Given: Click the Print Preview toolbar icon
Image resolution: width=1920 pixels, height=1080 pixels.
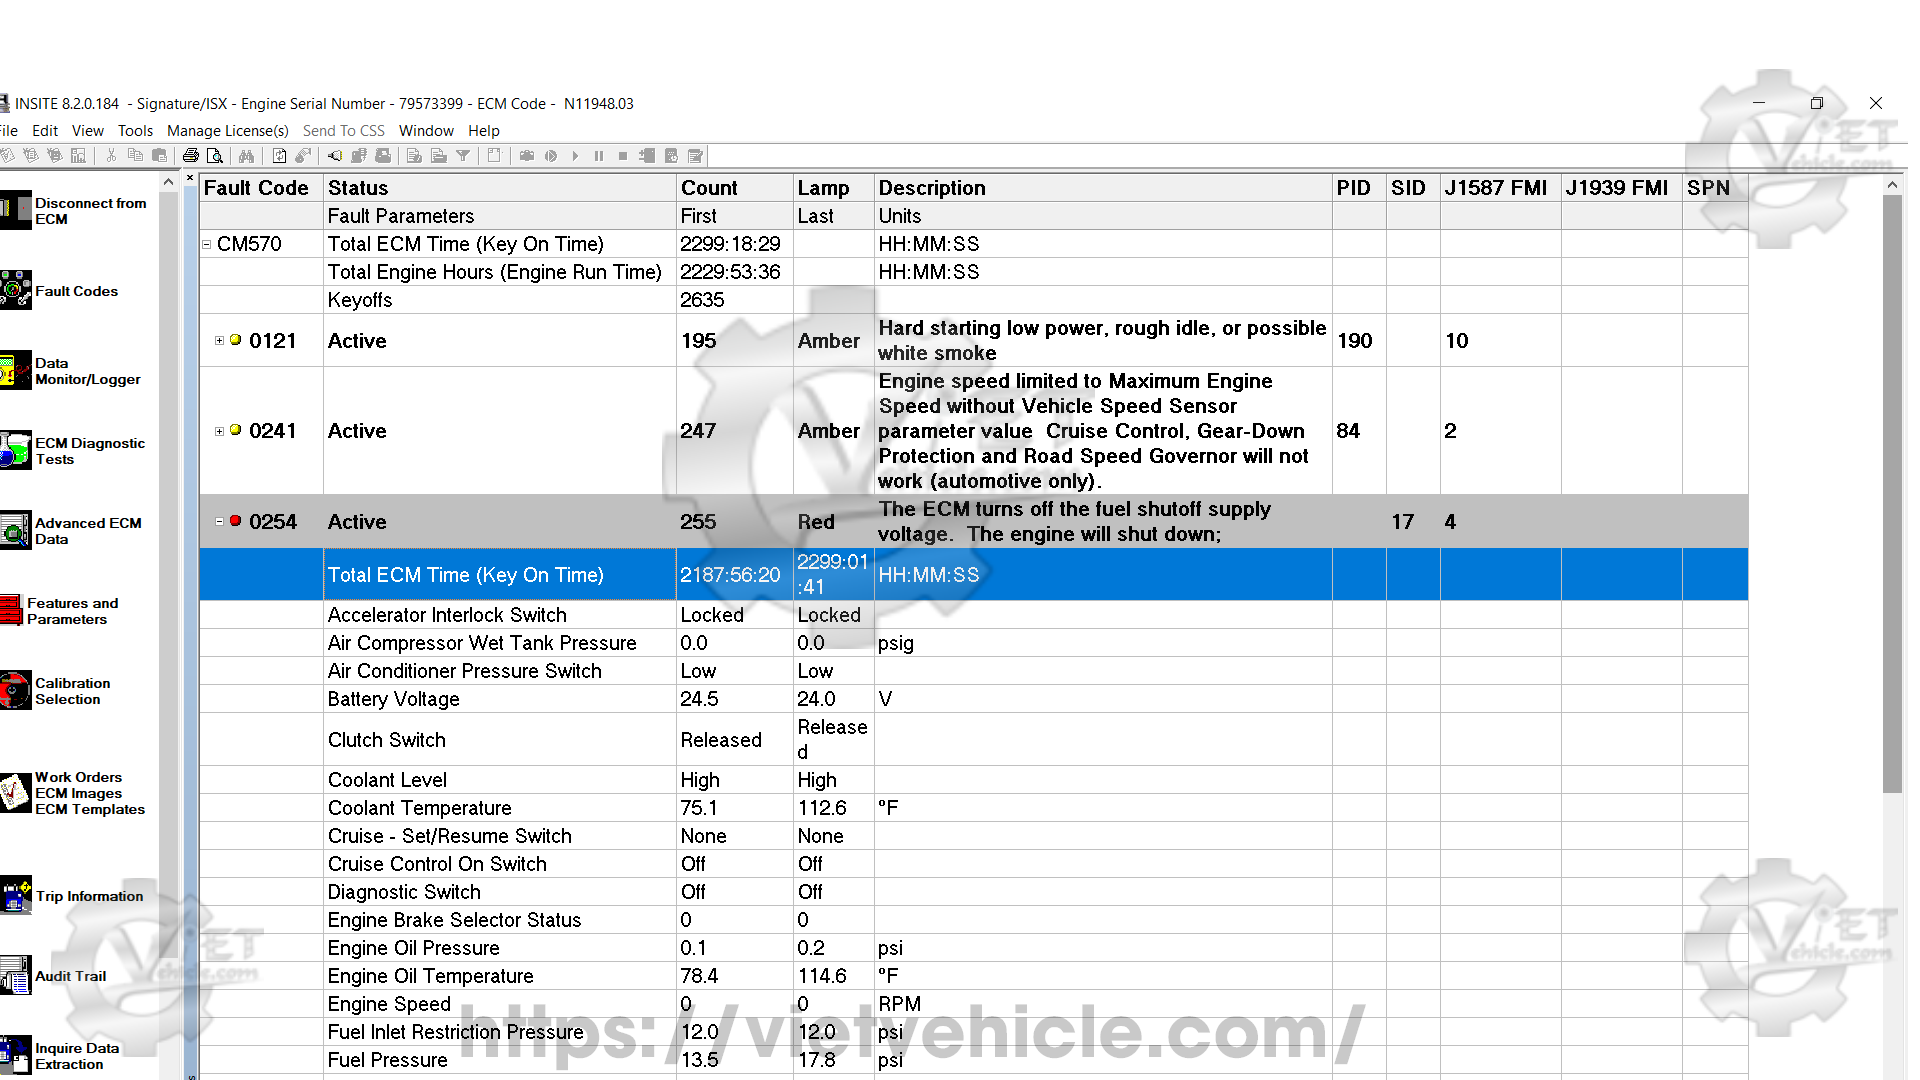Looking at the screenshot, I should point(214,156).
